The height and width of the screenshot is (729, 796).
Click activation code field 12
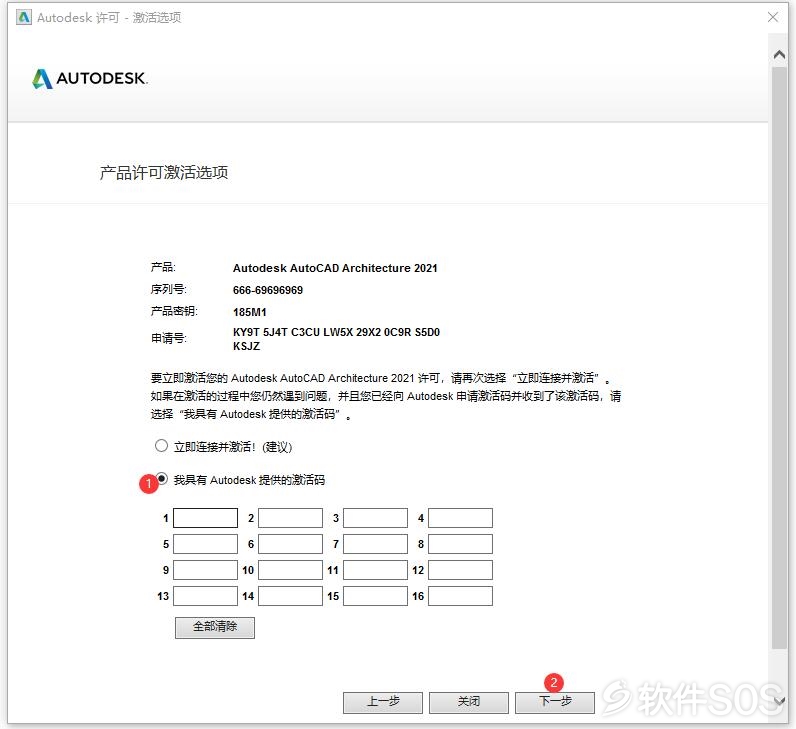coord(460,570)
